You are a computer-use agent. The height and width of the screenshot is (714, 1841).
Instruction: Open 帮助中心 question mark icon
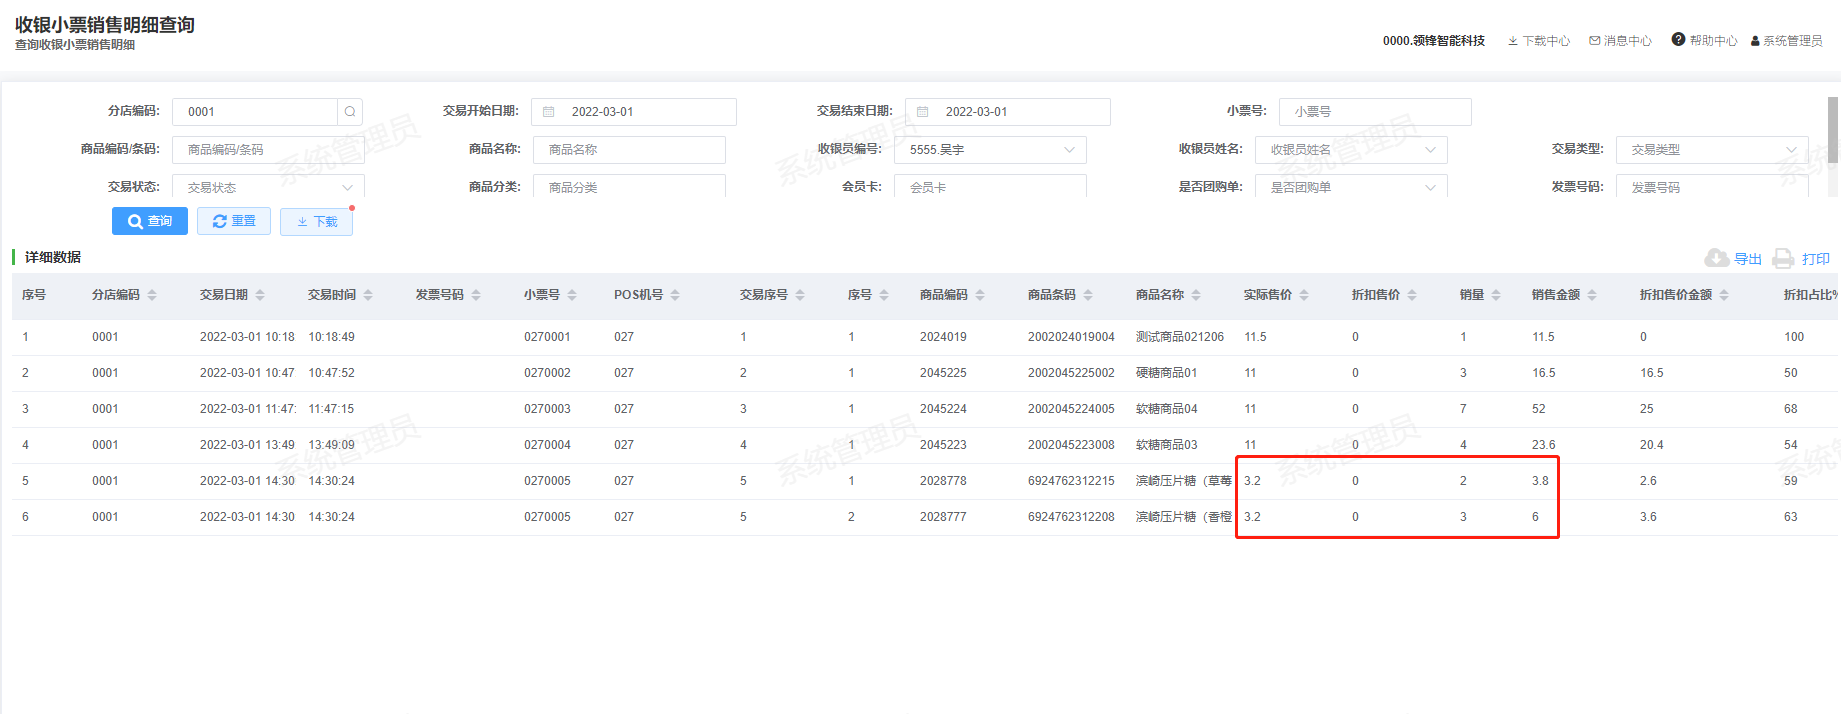coord(1678,40)
